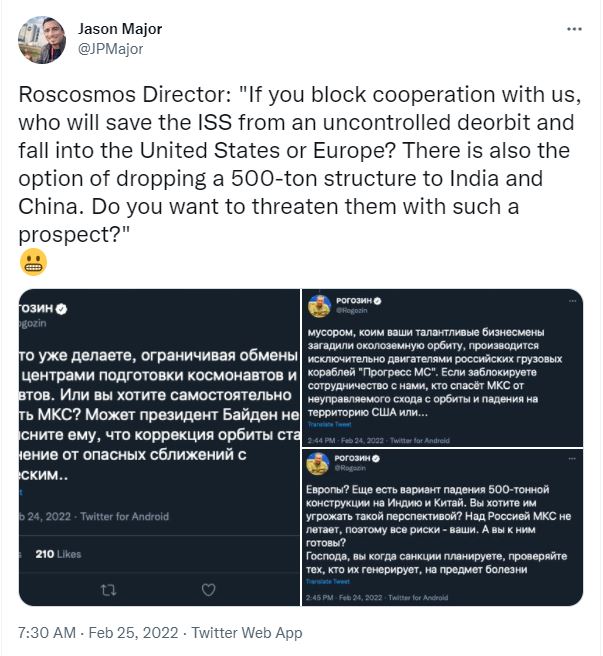
Task: Click the Jason Major display name
Action: click(x=118, y=28)
